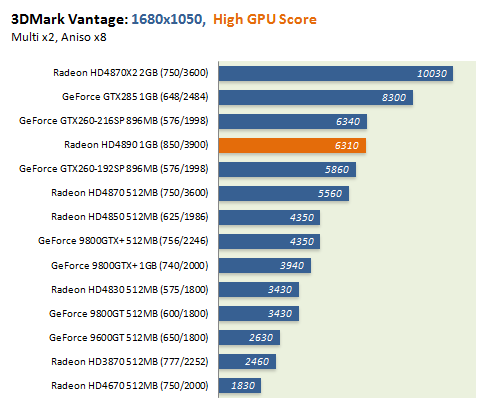Click the 10030 score value
Screen dimensions: 481x404
pyautogui.click(x=432, y=74)
